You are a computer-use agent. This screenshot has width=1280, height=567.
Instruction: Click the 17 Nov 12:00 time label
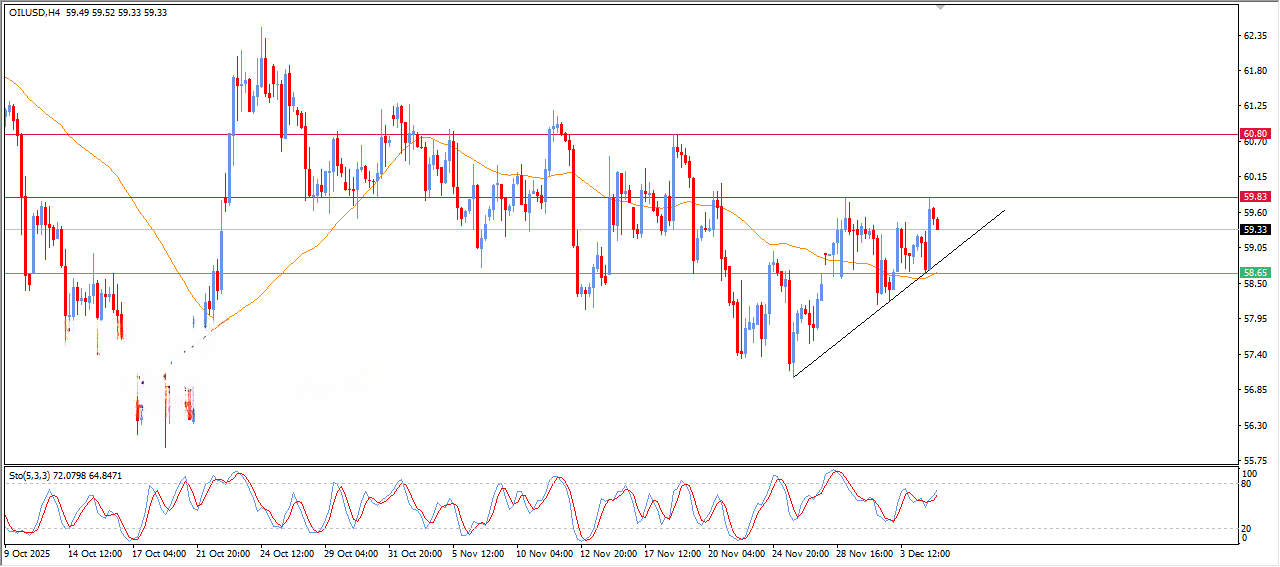pos(674,552)
